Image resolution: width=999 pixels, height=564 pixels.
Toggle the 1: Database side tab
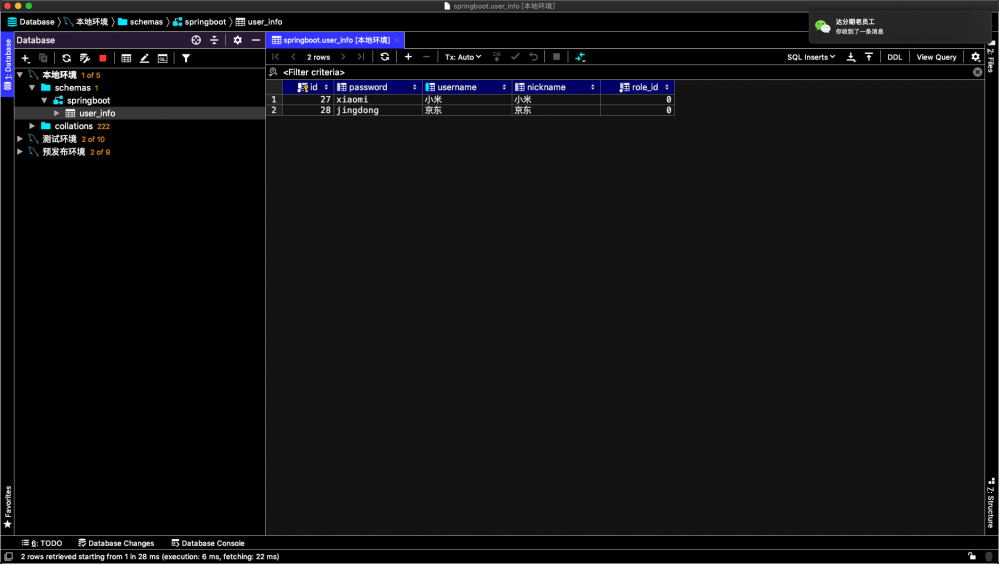coord(8,64)
